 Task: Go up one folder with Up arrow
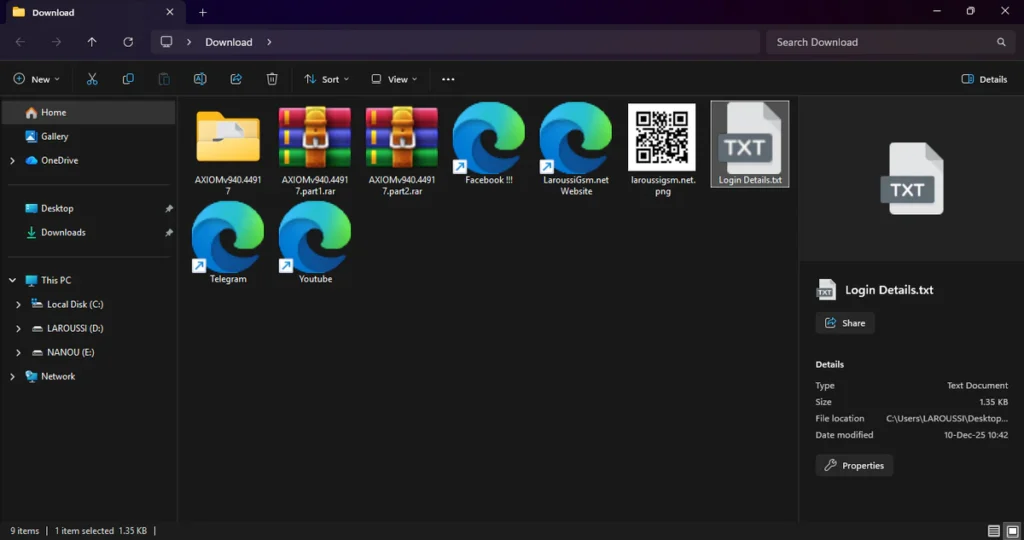[92, 42]
